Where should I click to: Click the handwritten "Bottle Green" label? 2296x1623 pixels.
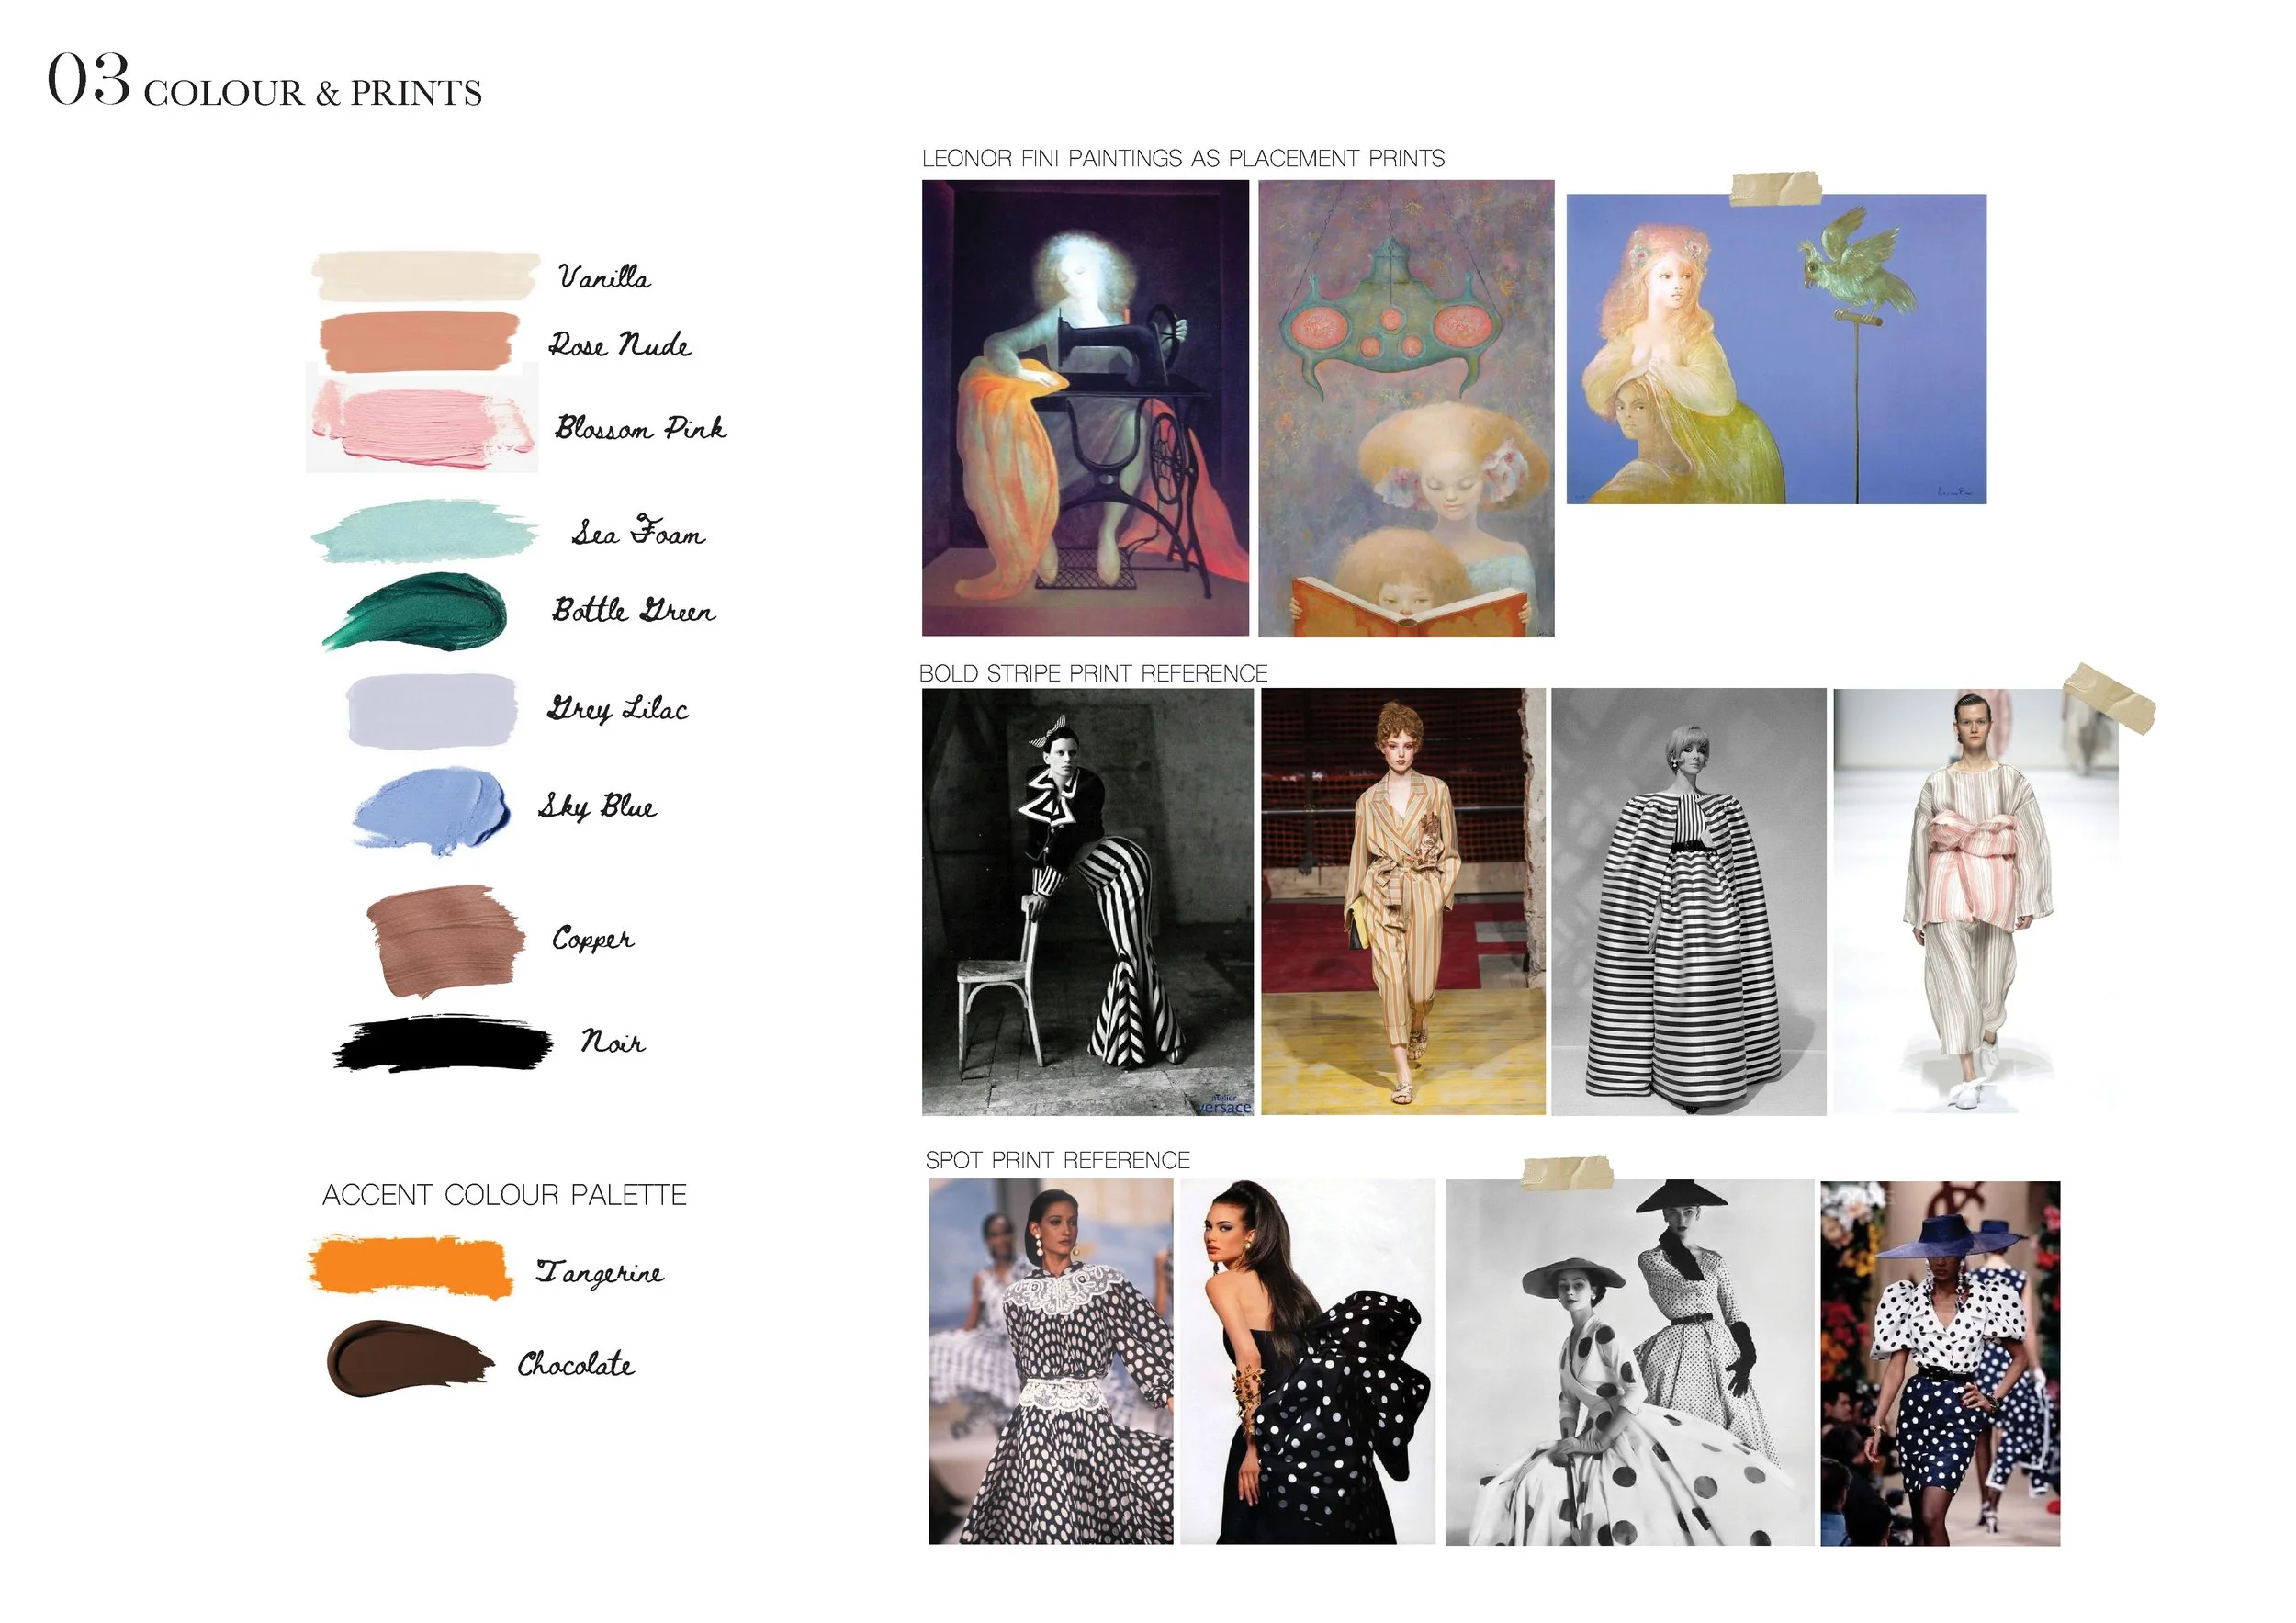(x=634, y=610)
